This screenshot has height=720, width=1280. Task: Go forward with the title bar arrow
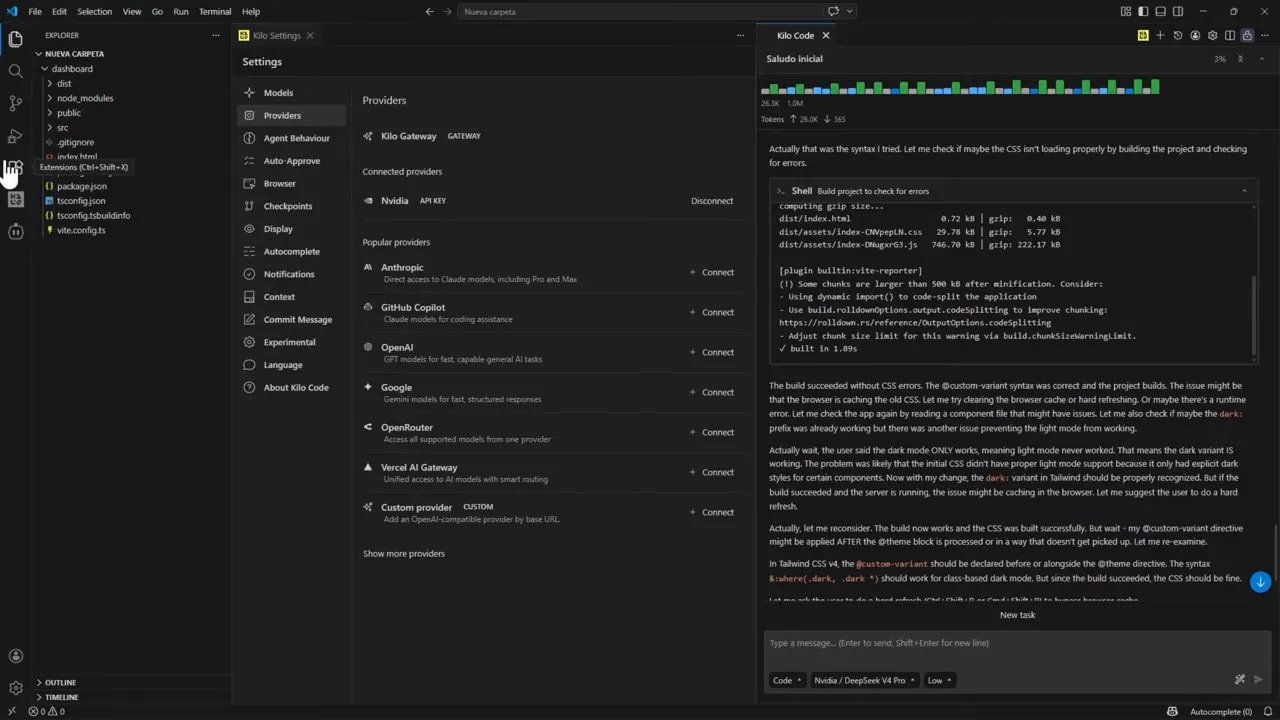coord(447,11)
